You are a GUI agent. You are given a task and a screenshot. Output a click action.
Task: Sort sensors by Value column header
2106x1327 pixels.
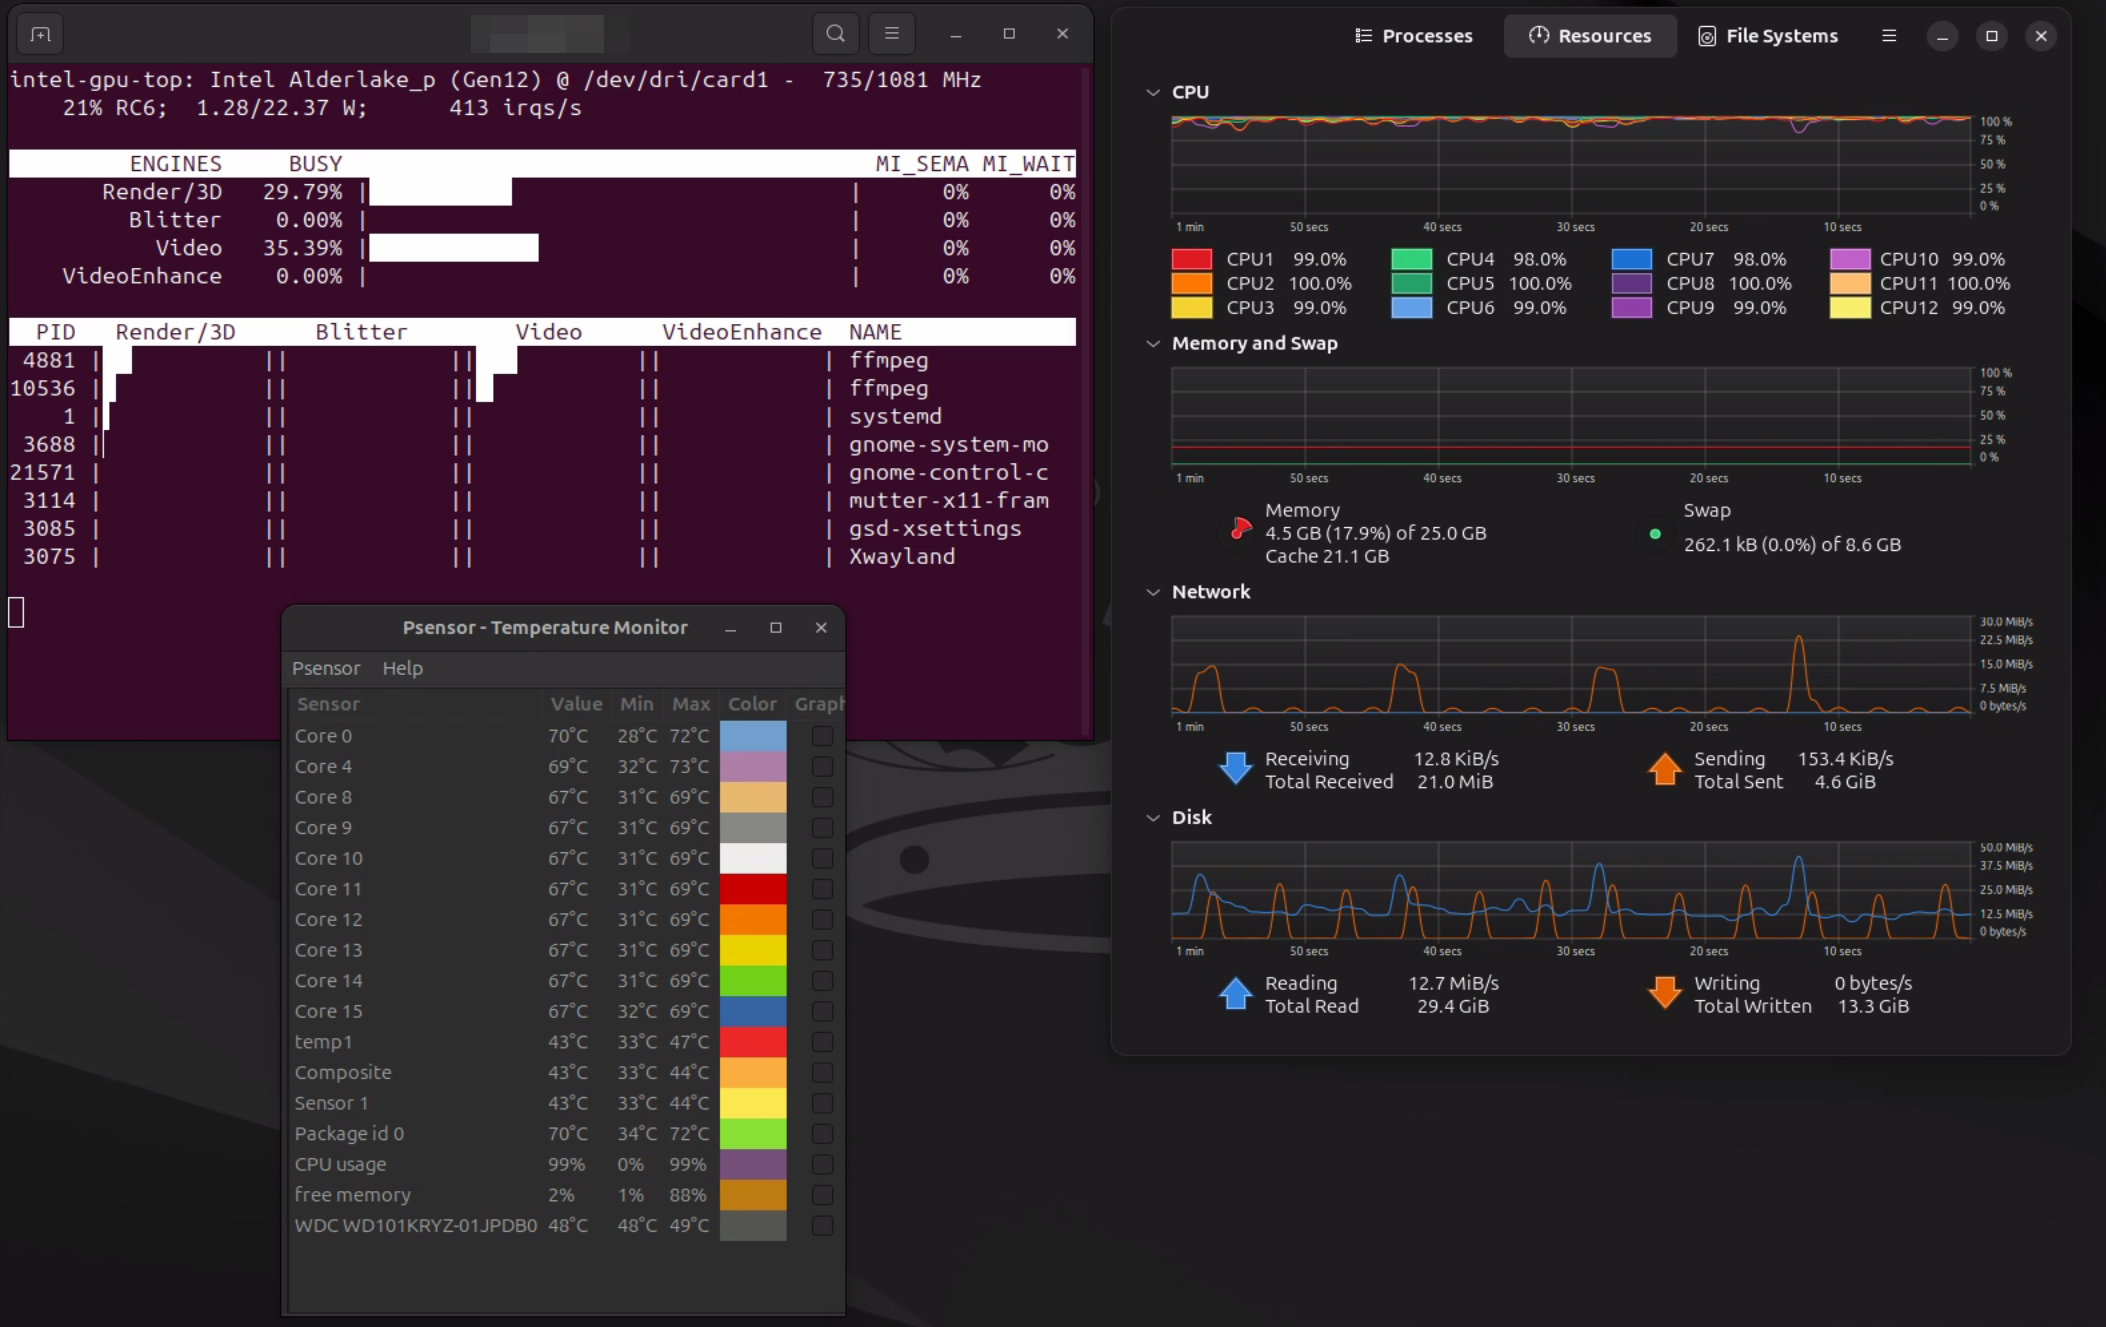point(575,704)
